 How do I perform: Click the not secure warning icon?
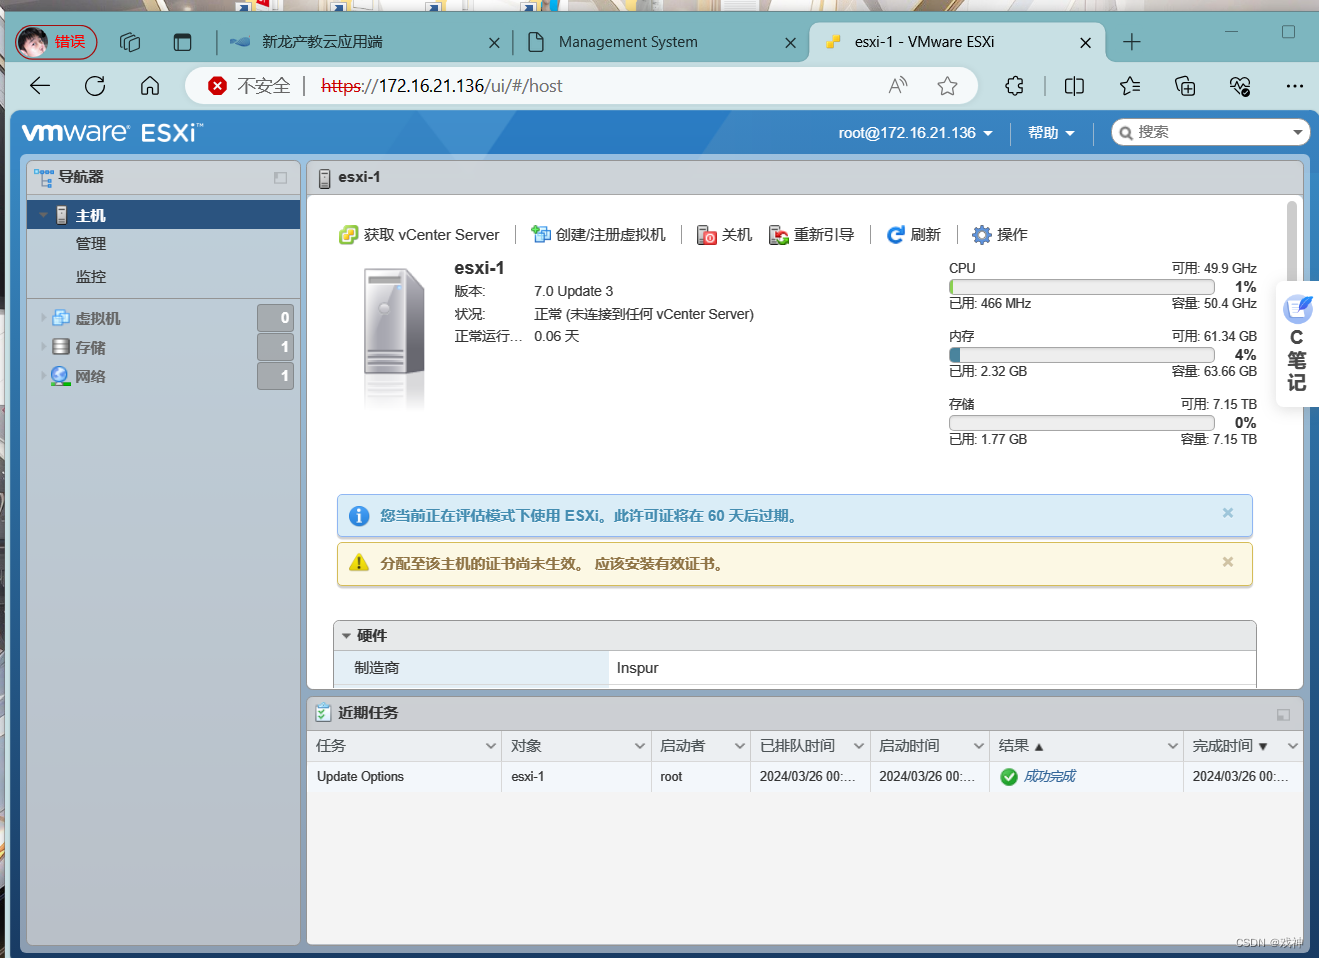tap(218, 86)
